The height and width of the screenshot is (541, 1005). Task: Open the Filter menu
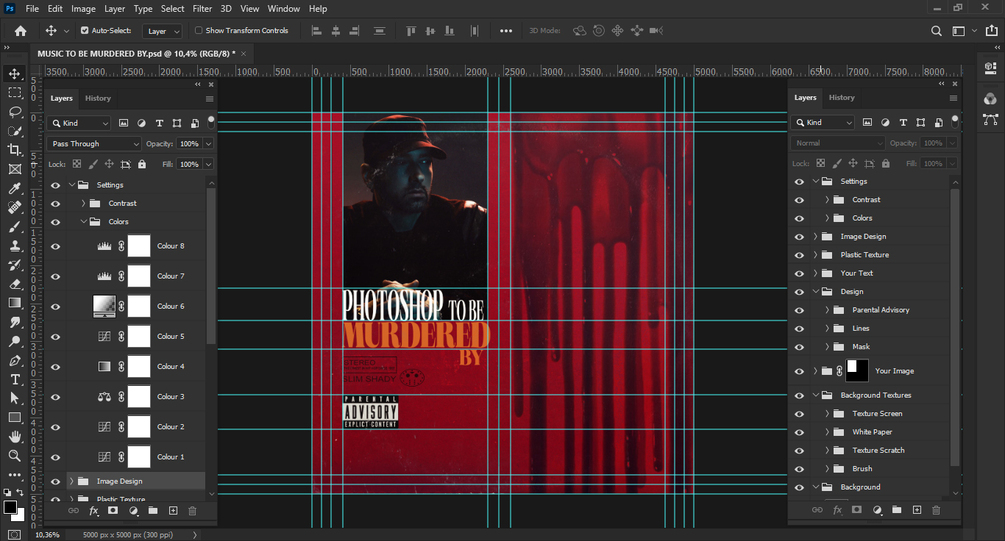pyautogui.click(x=202, y=8)
